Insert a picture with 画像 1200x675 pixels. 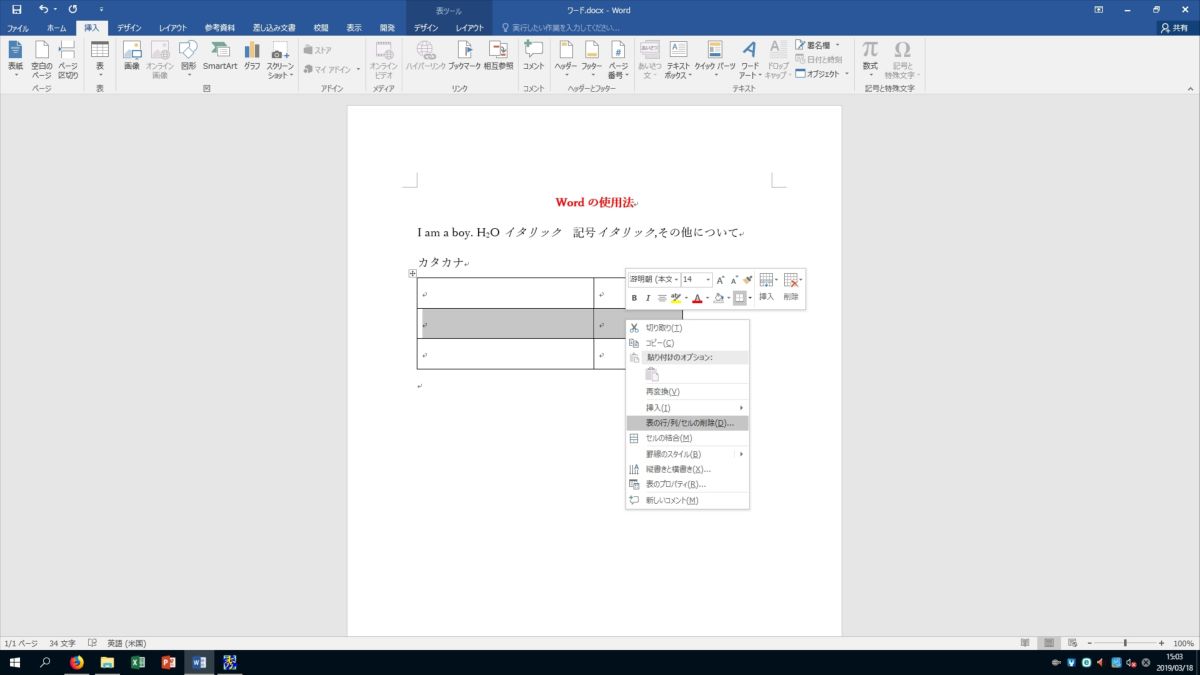click(x=132, y=56)
